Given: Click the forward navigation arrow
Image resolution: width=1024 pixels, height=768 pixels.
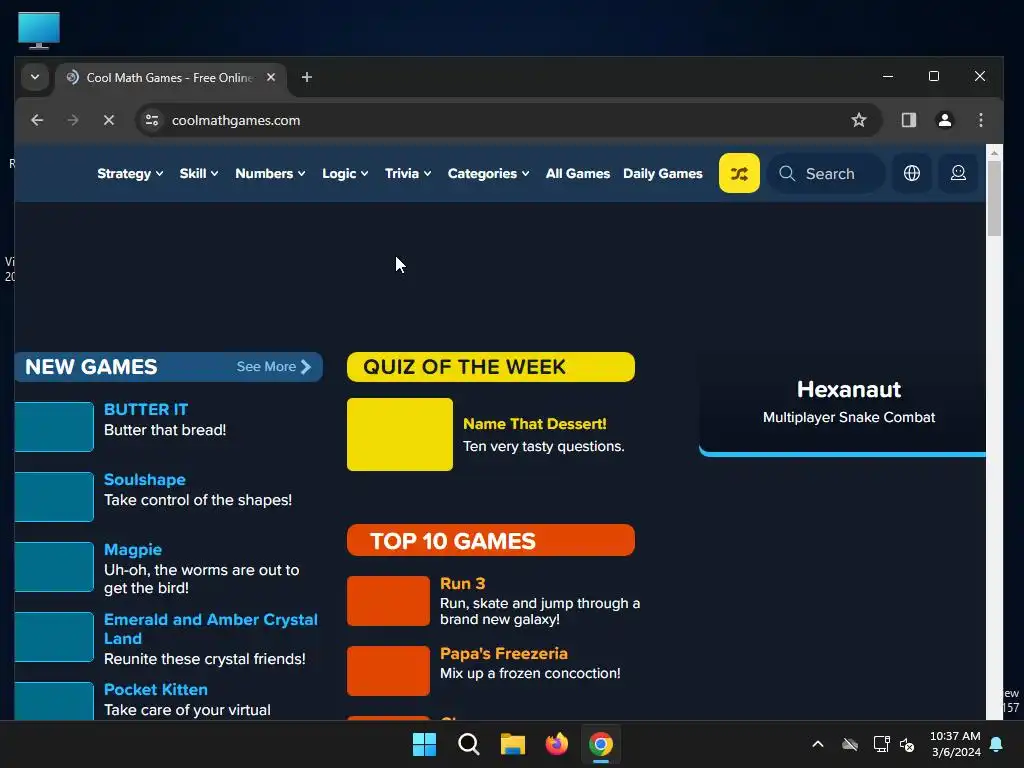Looking at the screenshot, I should tap(73, 120).
